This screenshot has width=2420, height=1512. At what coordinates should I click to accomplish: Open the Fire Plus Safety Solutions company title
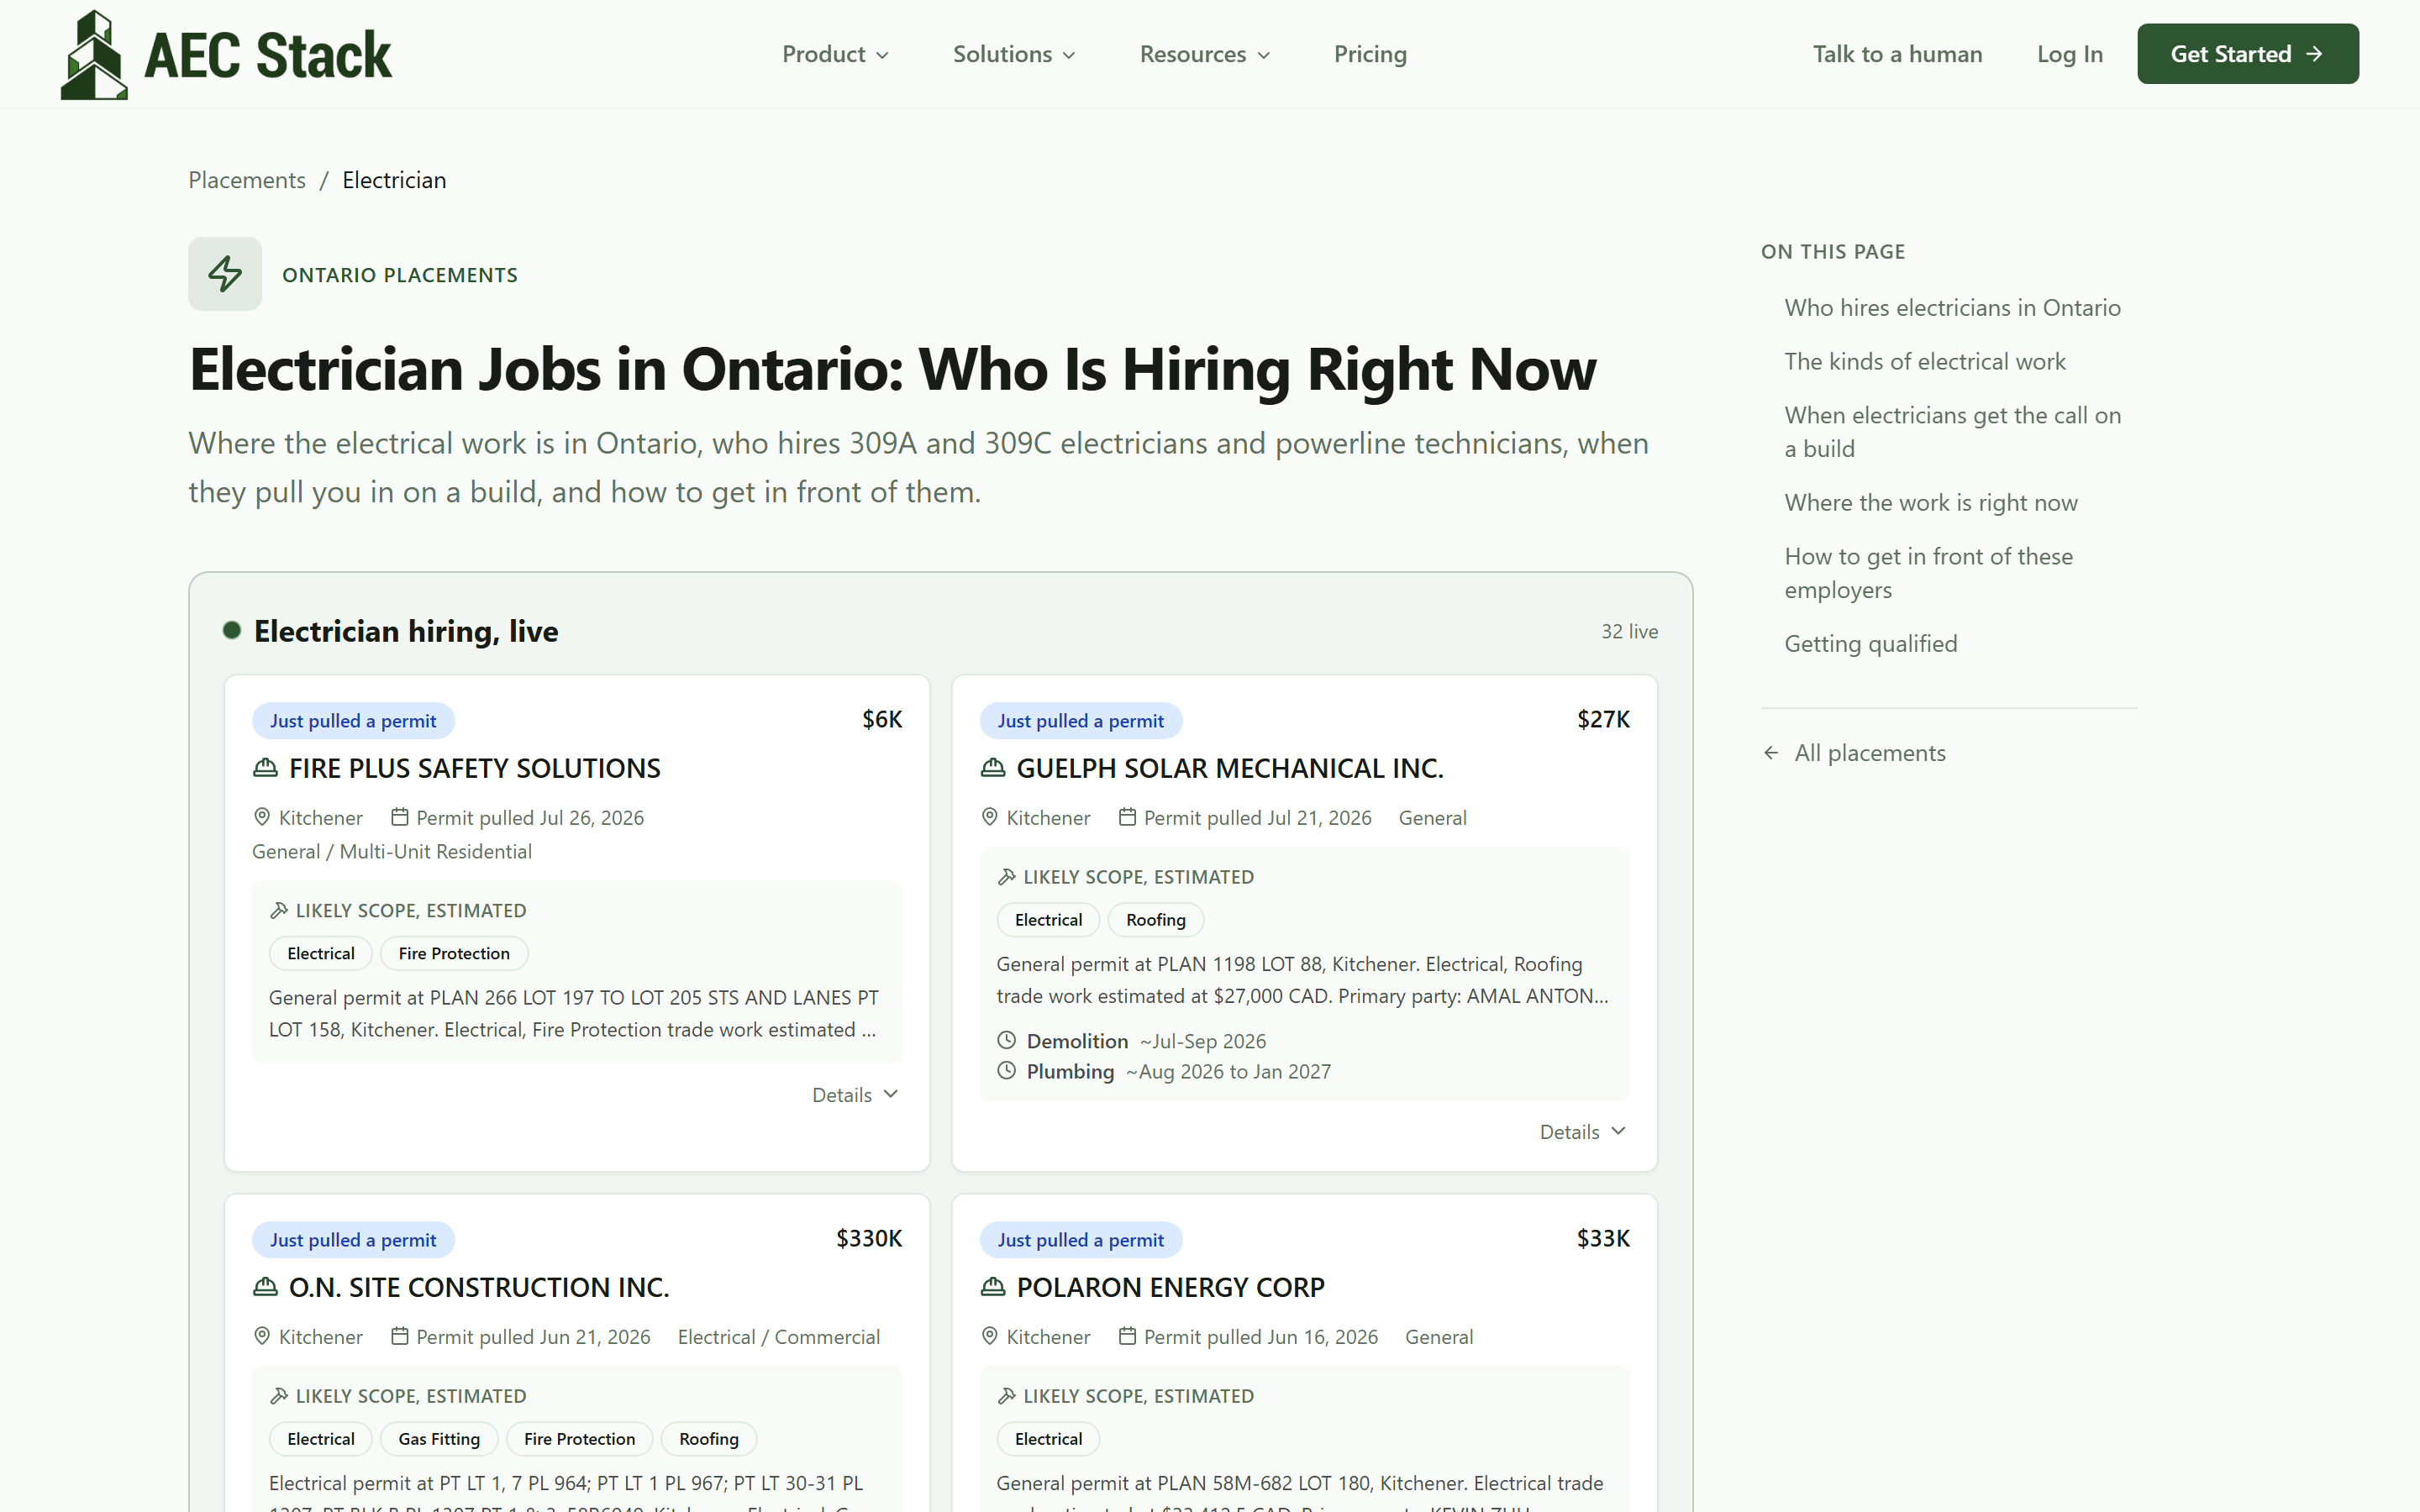click(x=475, y=768)
